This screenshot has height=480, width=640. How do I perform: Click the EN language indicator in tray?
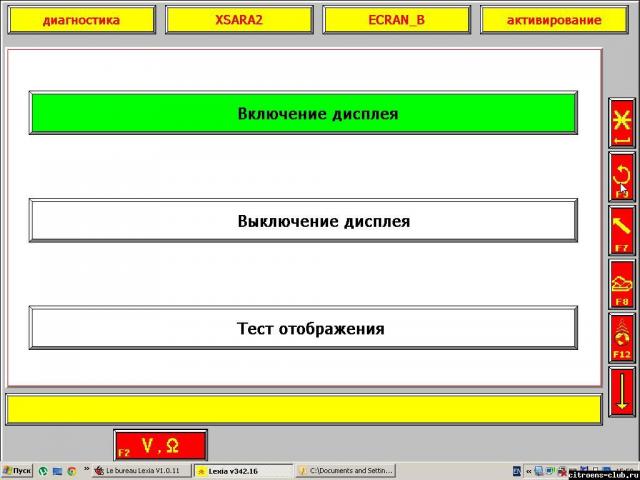[x=517, y=471]
